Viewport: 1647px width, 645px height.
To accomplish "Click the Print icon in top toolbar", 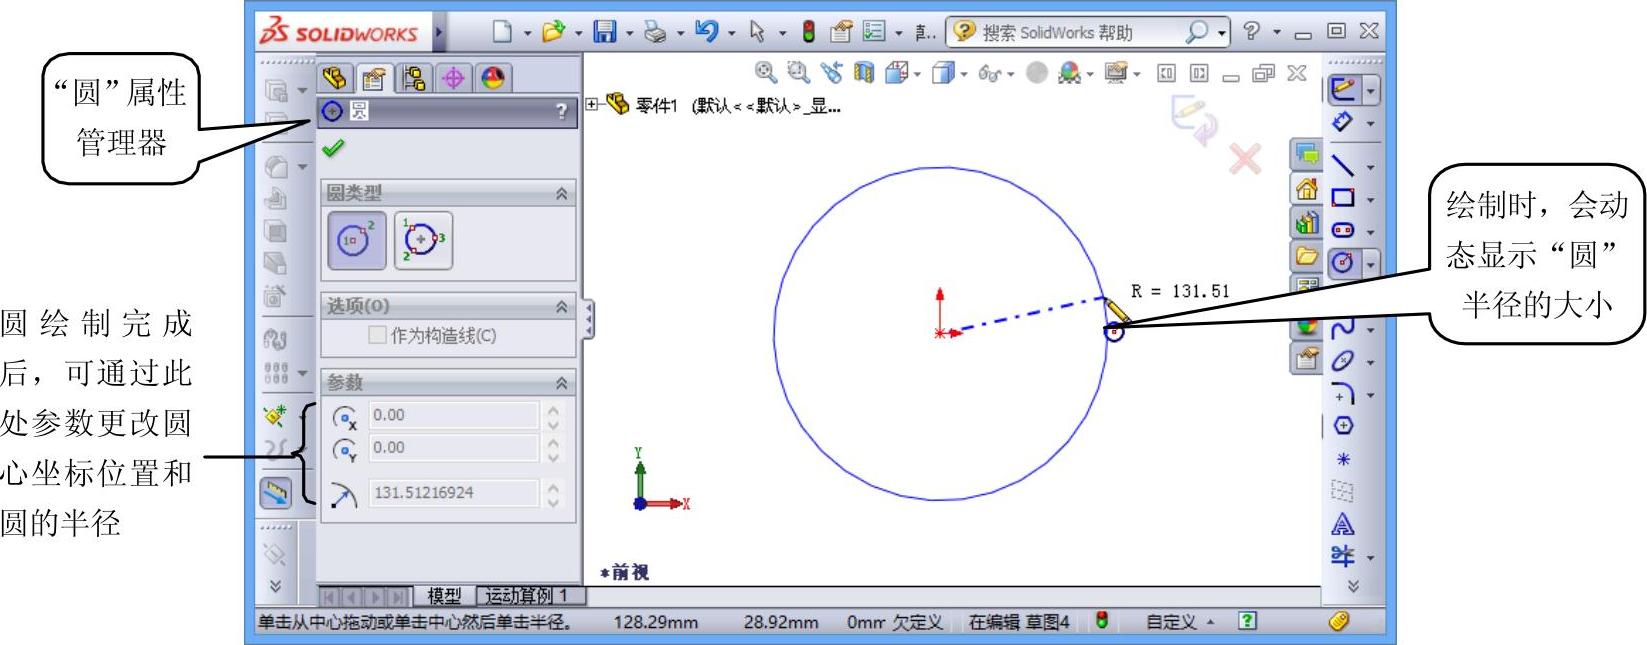I will point(655,32).
